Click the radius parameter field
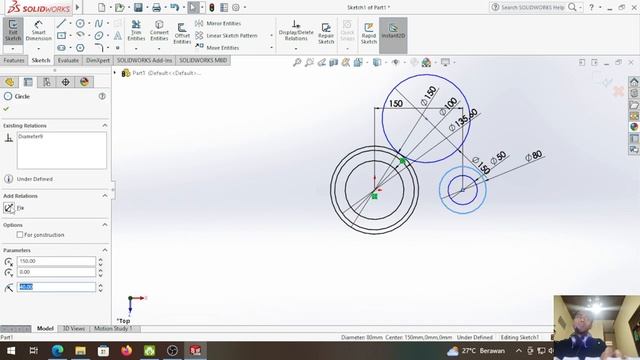This screenshot has width=640, height=360. 56,287
